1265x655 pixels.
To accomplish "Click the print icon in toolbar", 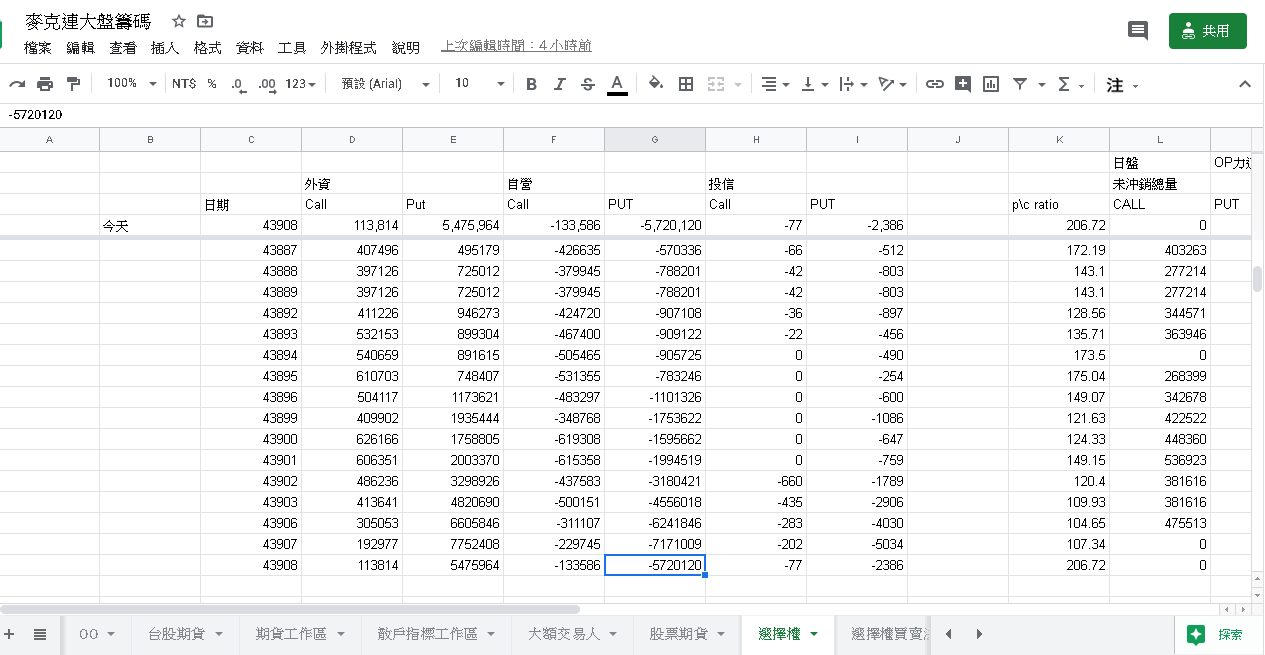I will pyautogui.click(x=45, y=84).
